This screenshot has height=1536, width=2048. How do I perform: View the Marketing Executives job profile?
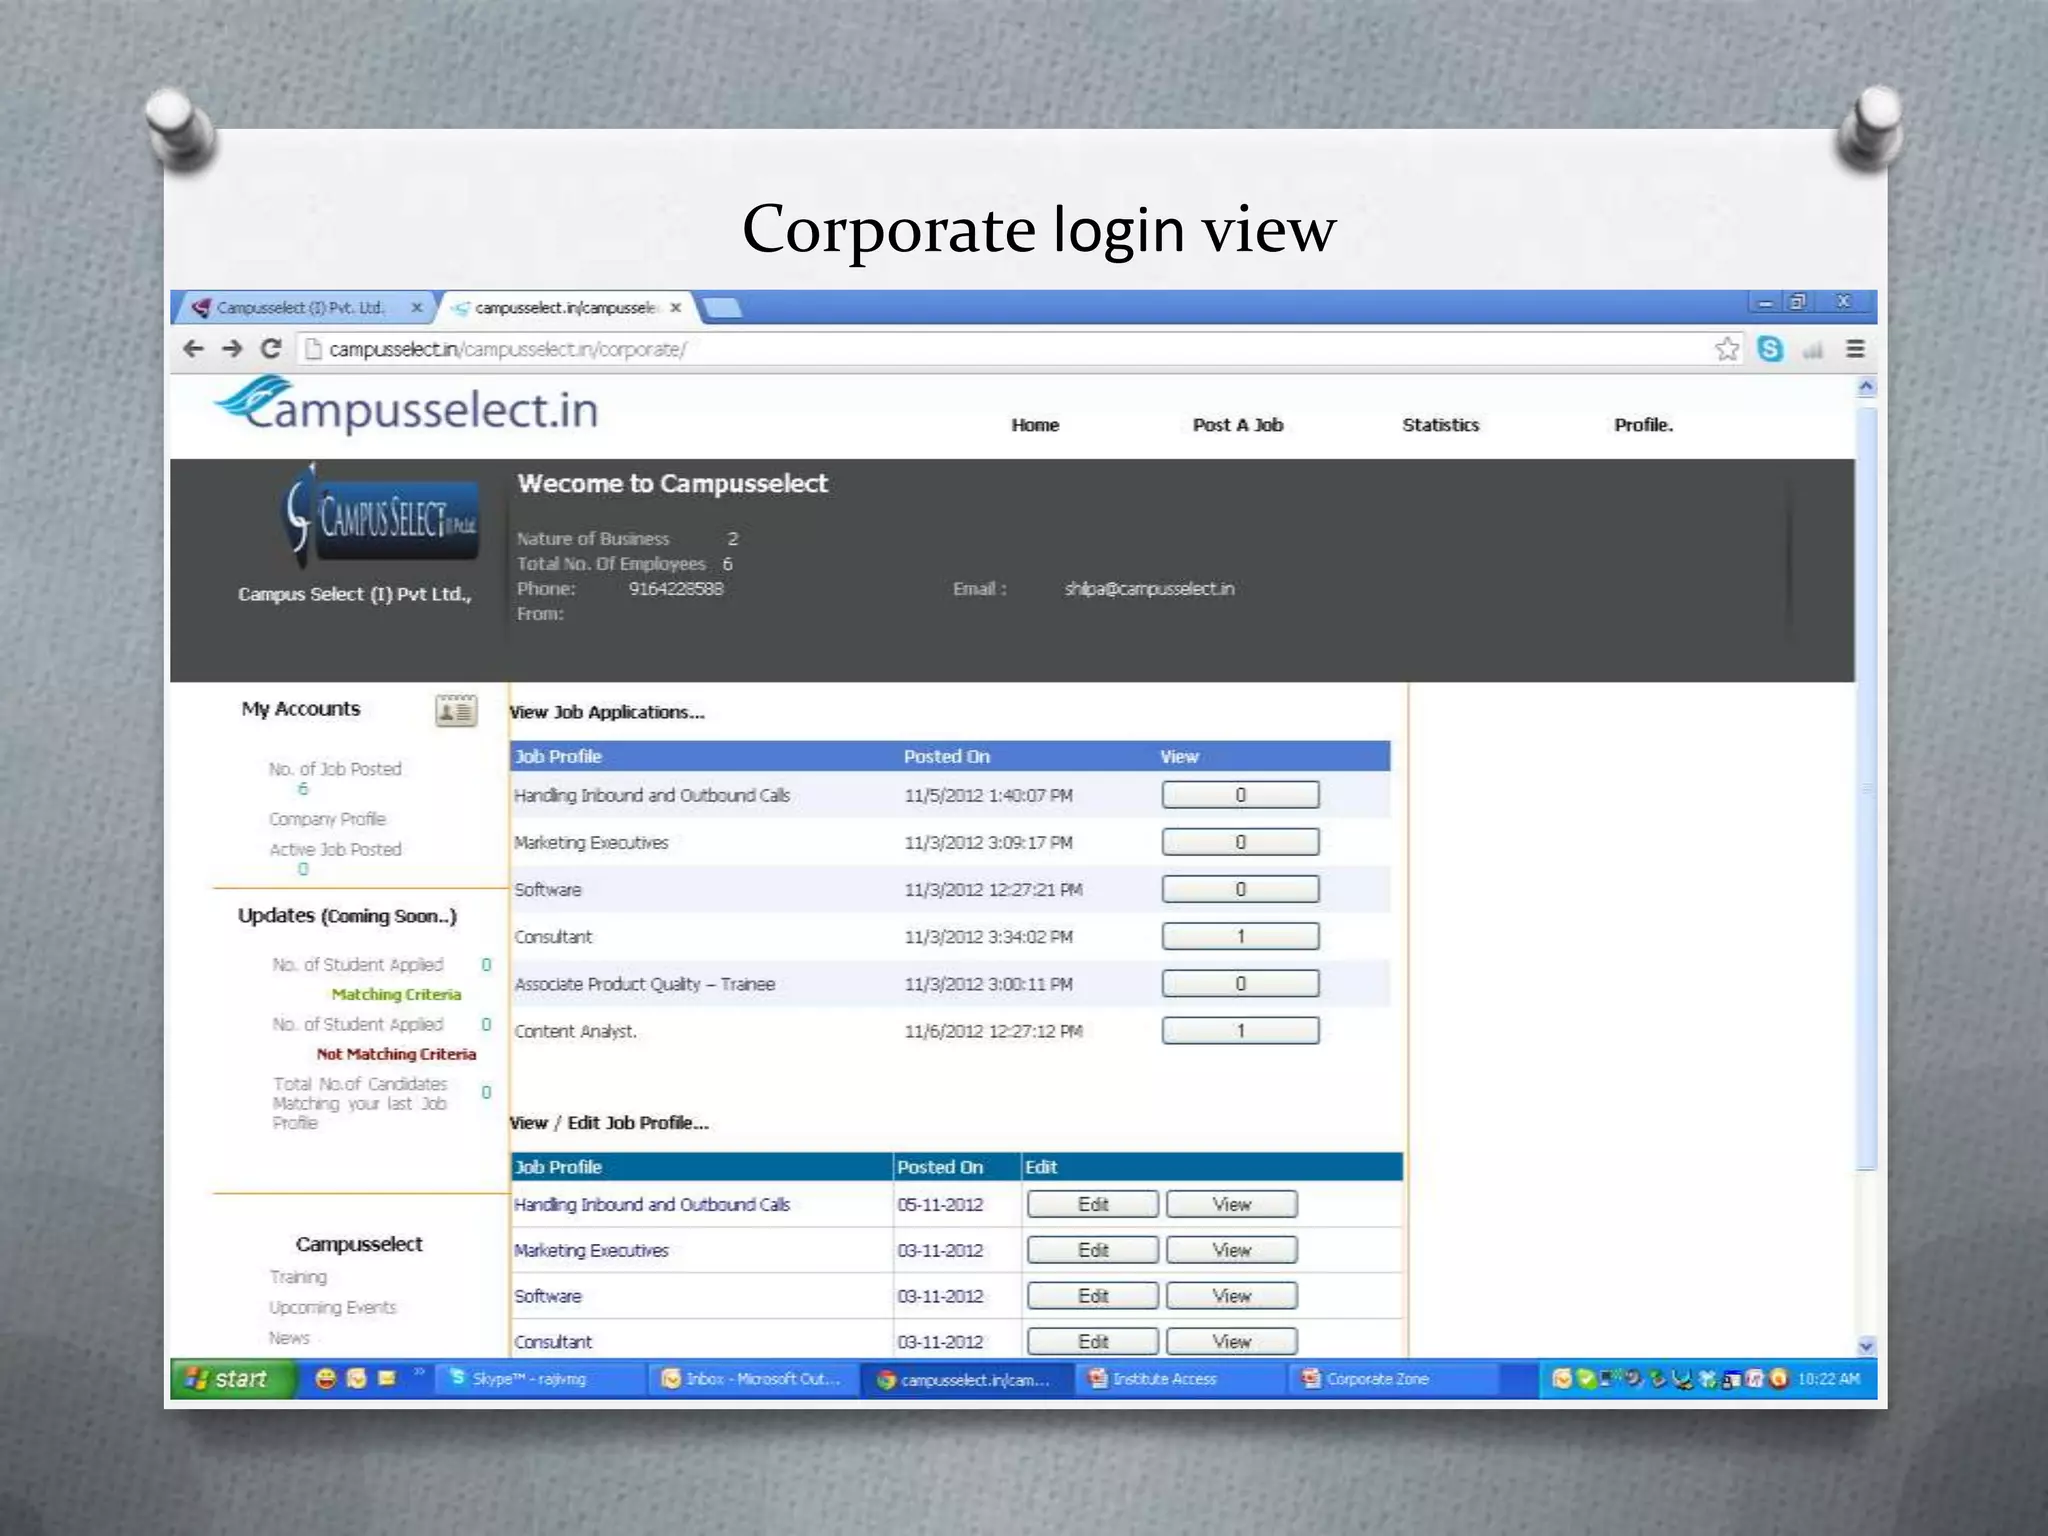point(1232,1250)
